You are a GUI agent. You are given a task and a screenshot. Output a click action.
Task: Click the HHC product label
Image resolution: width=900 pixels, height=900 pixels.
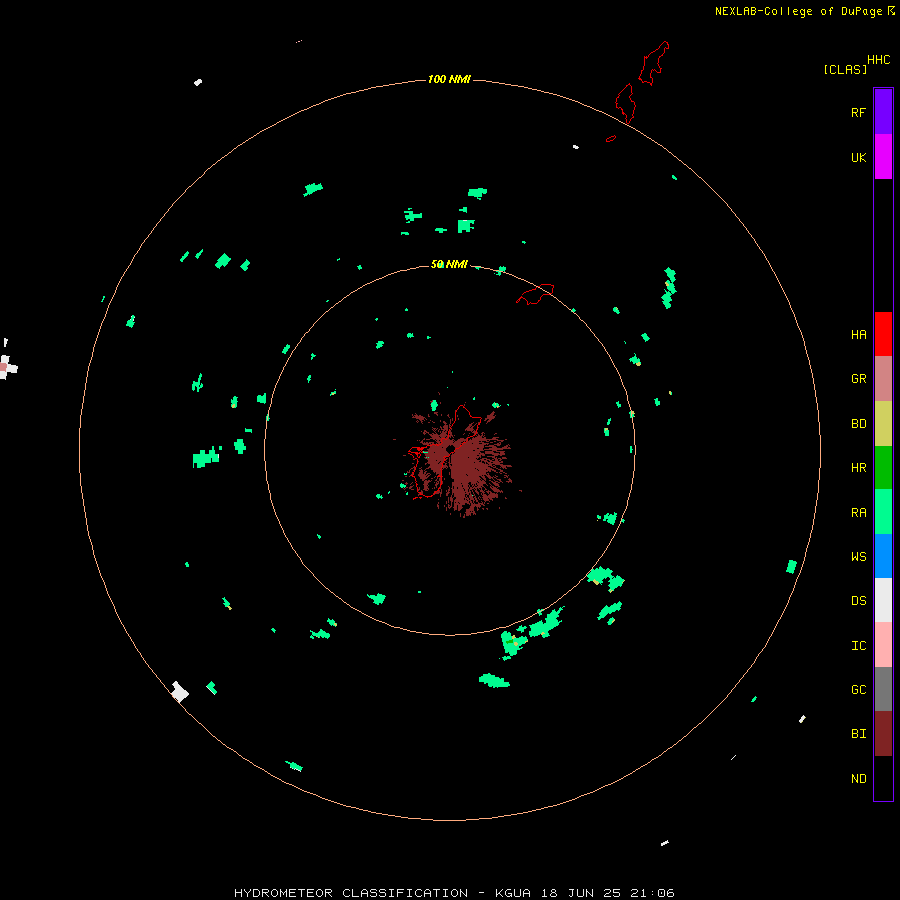tap(879, 60)
